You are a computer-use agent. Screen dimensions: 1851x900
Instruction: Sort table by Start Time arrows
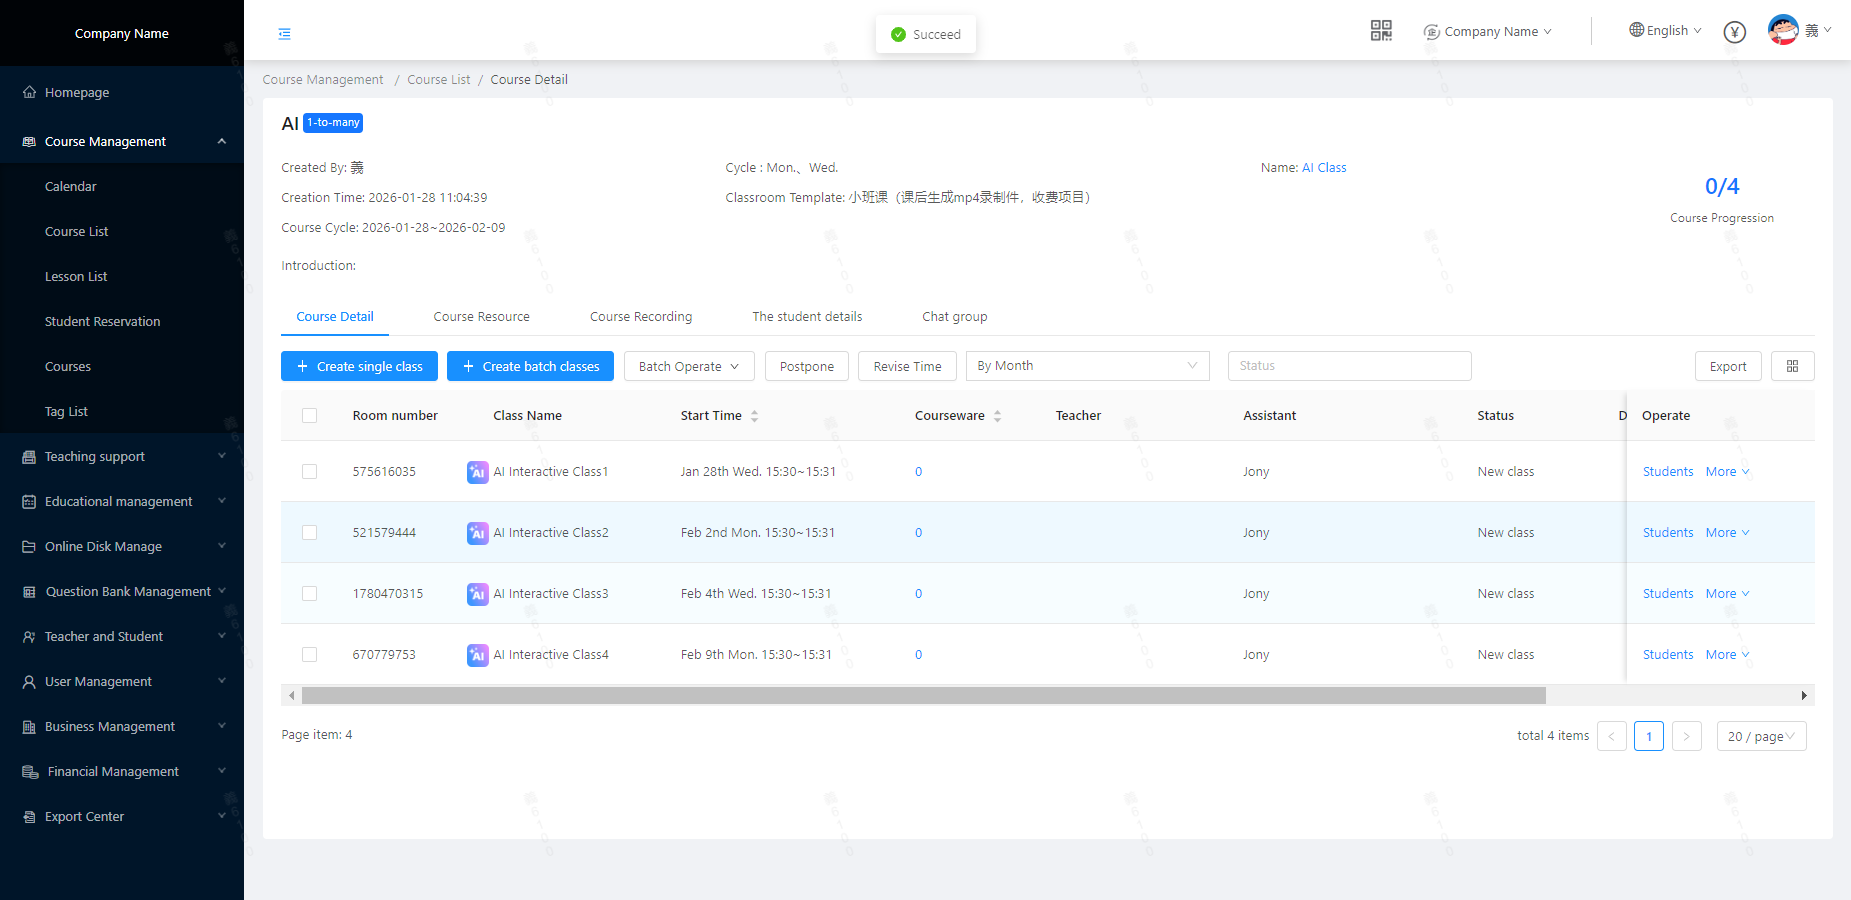coord(754,416)
